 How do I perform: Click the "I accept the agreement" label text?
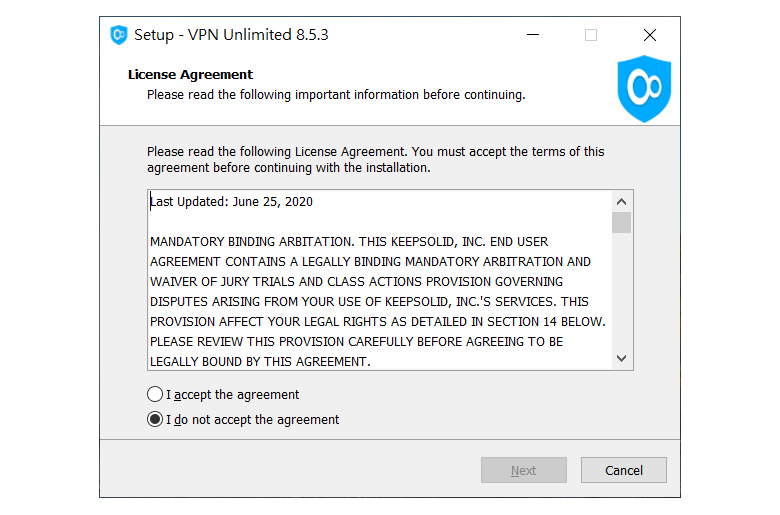tap(232, 395)
